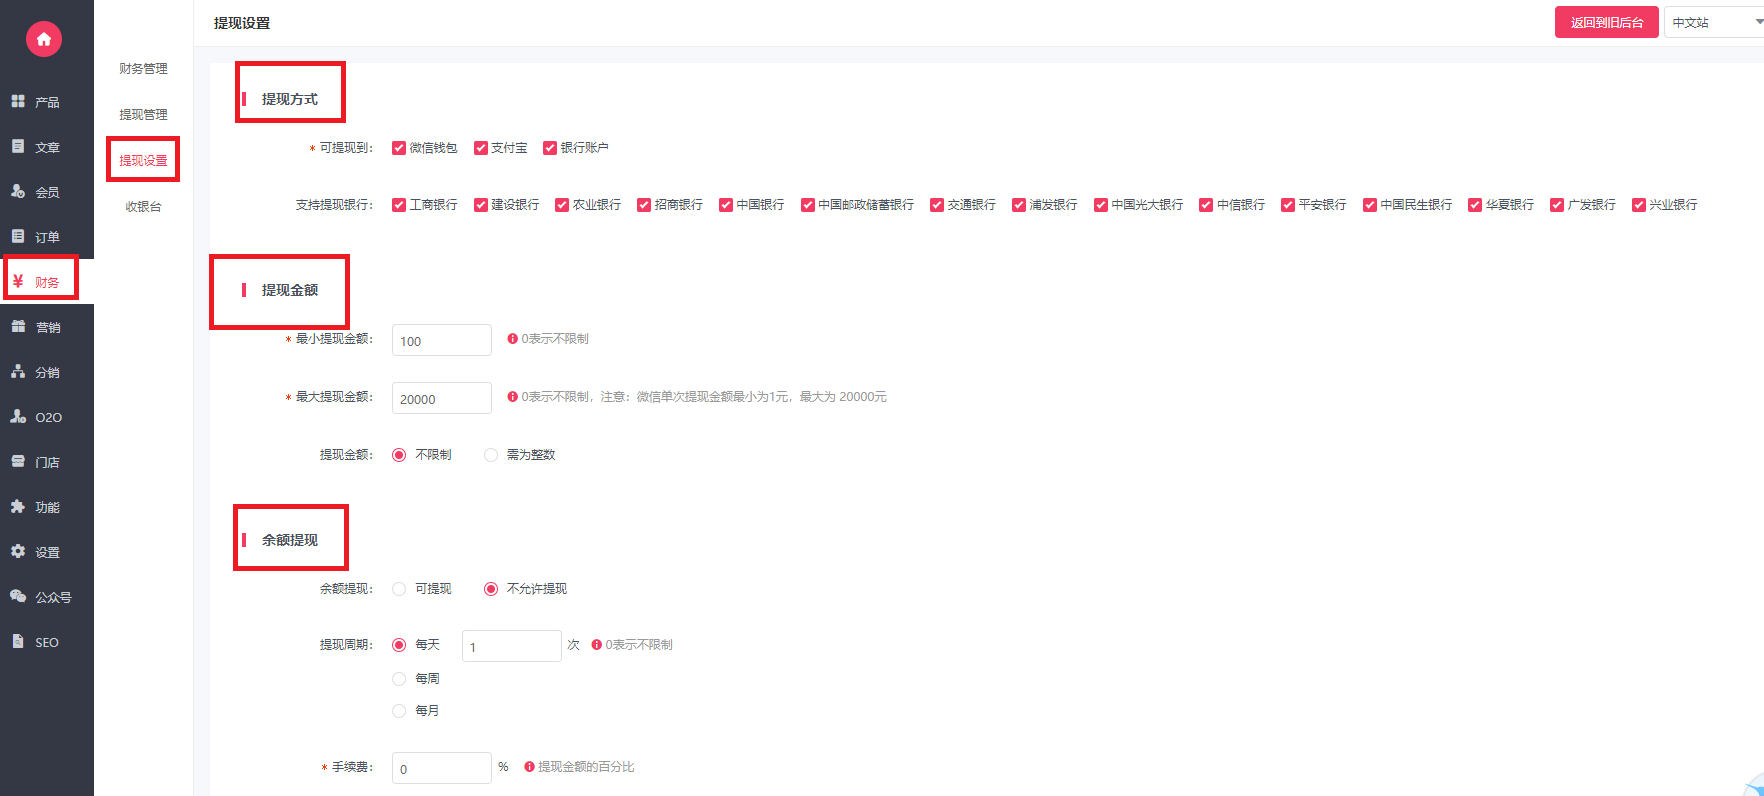Select 需为整数 radio option
This screenshot has width=1764, height=796.
click(x=491, y=455)
